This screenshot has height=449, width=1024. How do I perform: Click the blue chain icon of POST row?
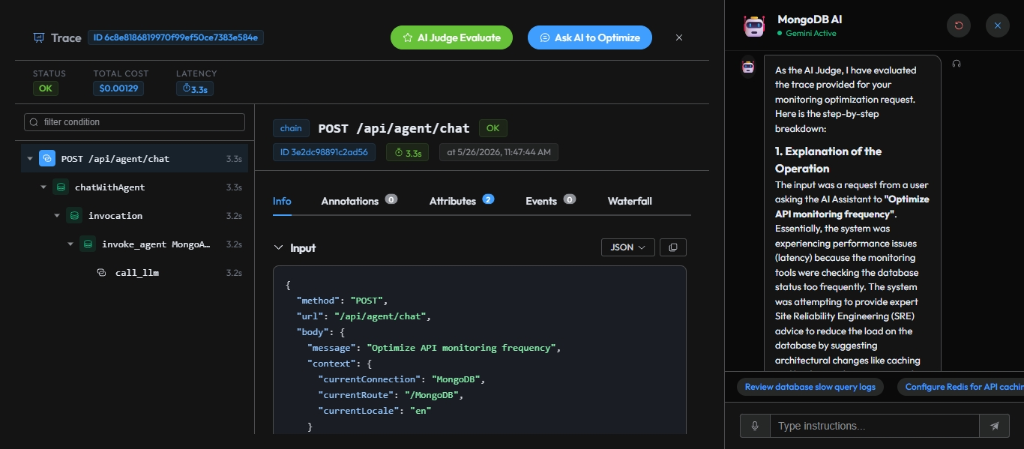point(47,159)
